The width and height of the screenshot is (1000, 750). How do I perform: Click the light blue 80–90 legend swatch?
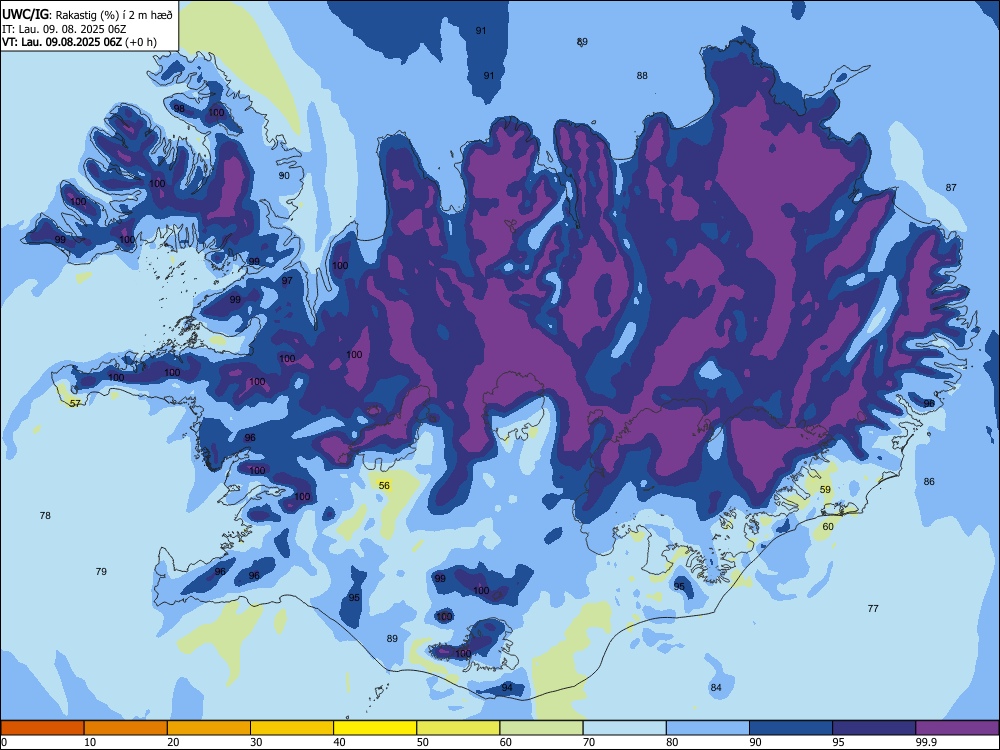(708, 728)
